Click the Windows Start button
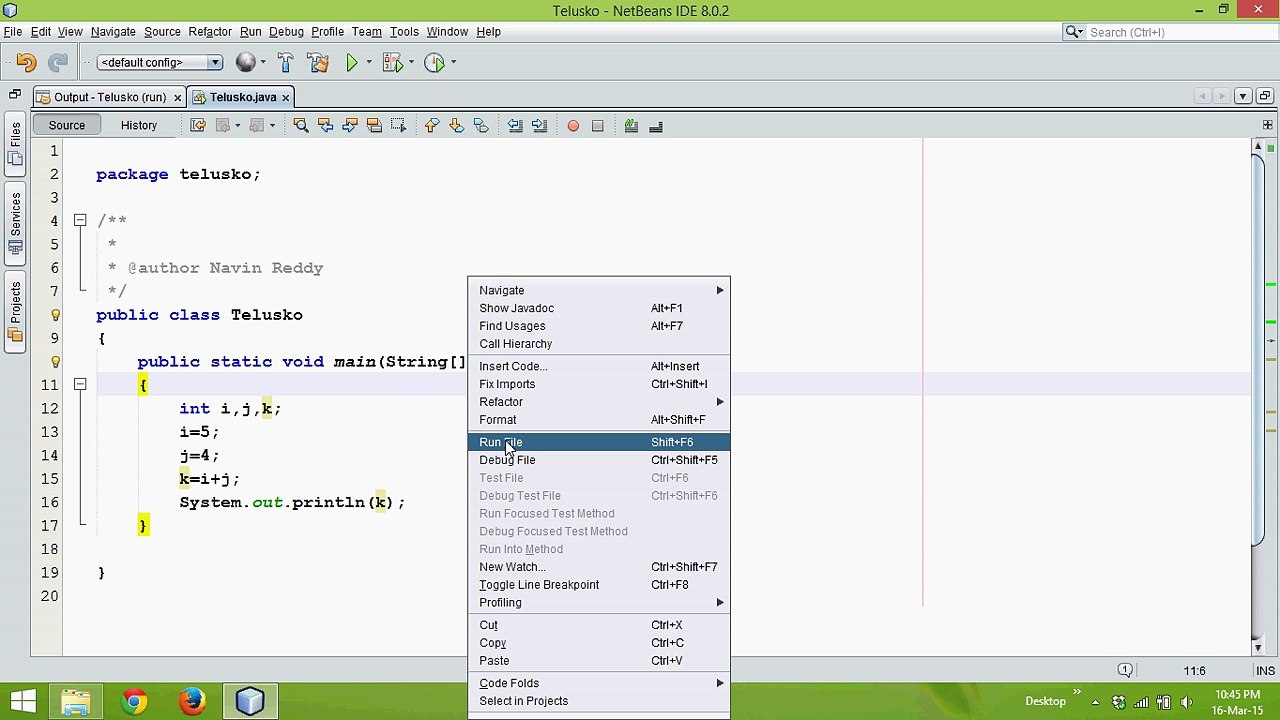 [23, 702]
